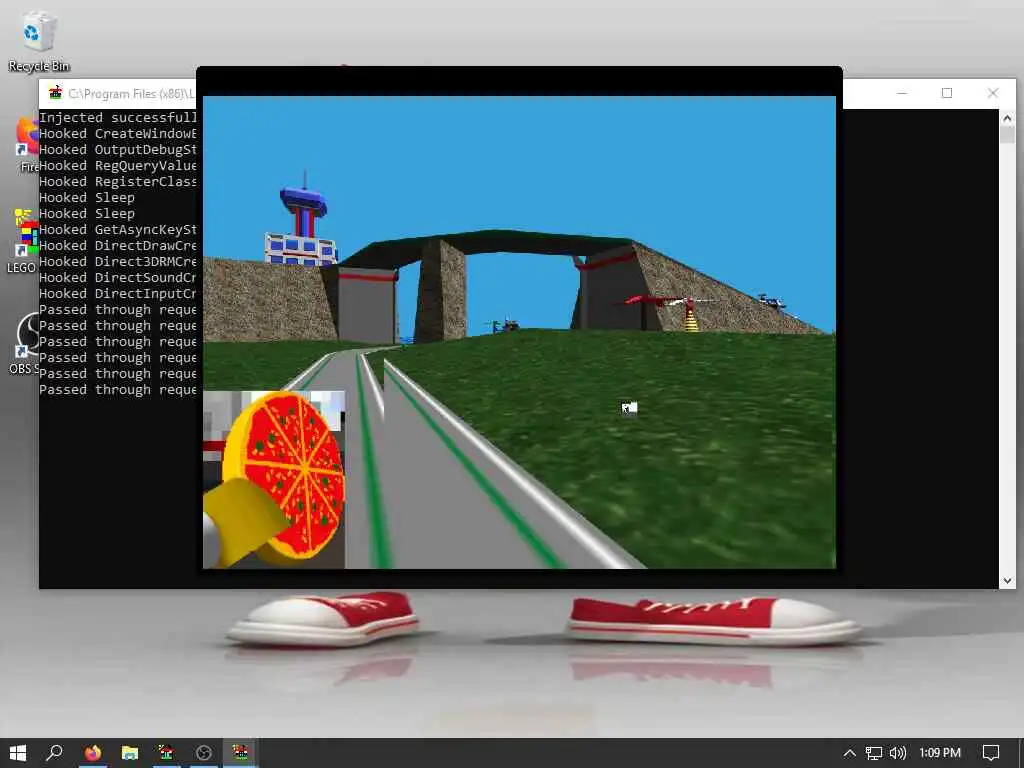Maximize the console window

[x=947, y=93]
